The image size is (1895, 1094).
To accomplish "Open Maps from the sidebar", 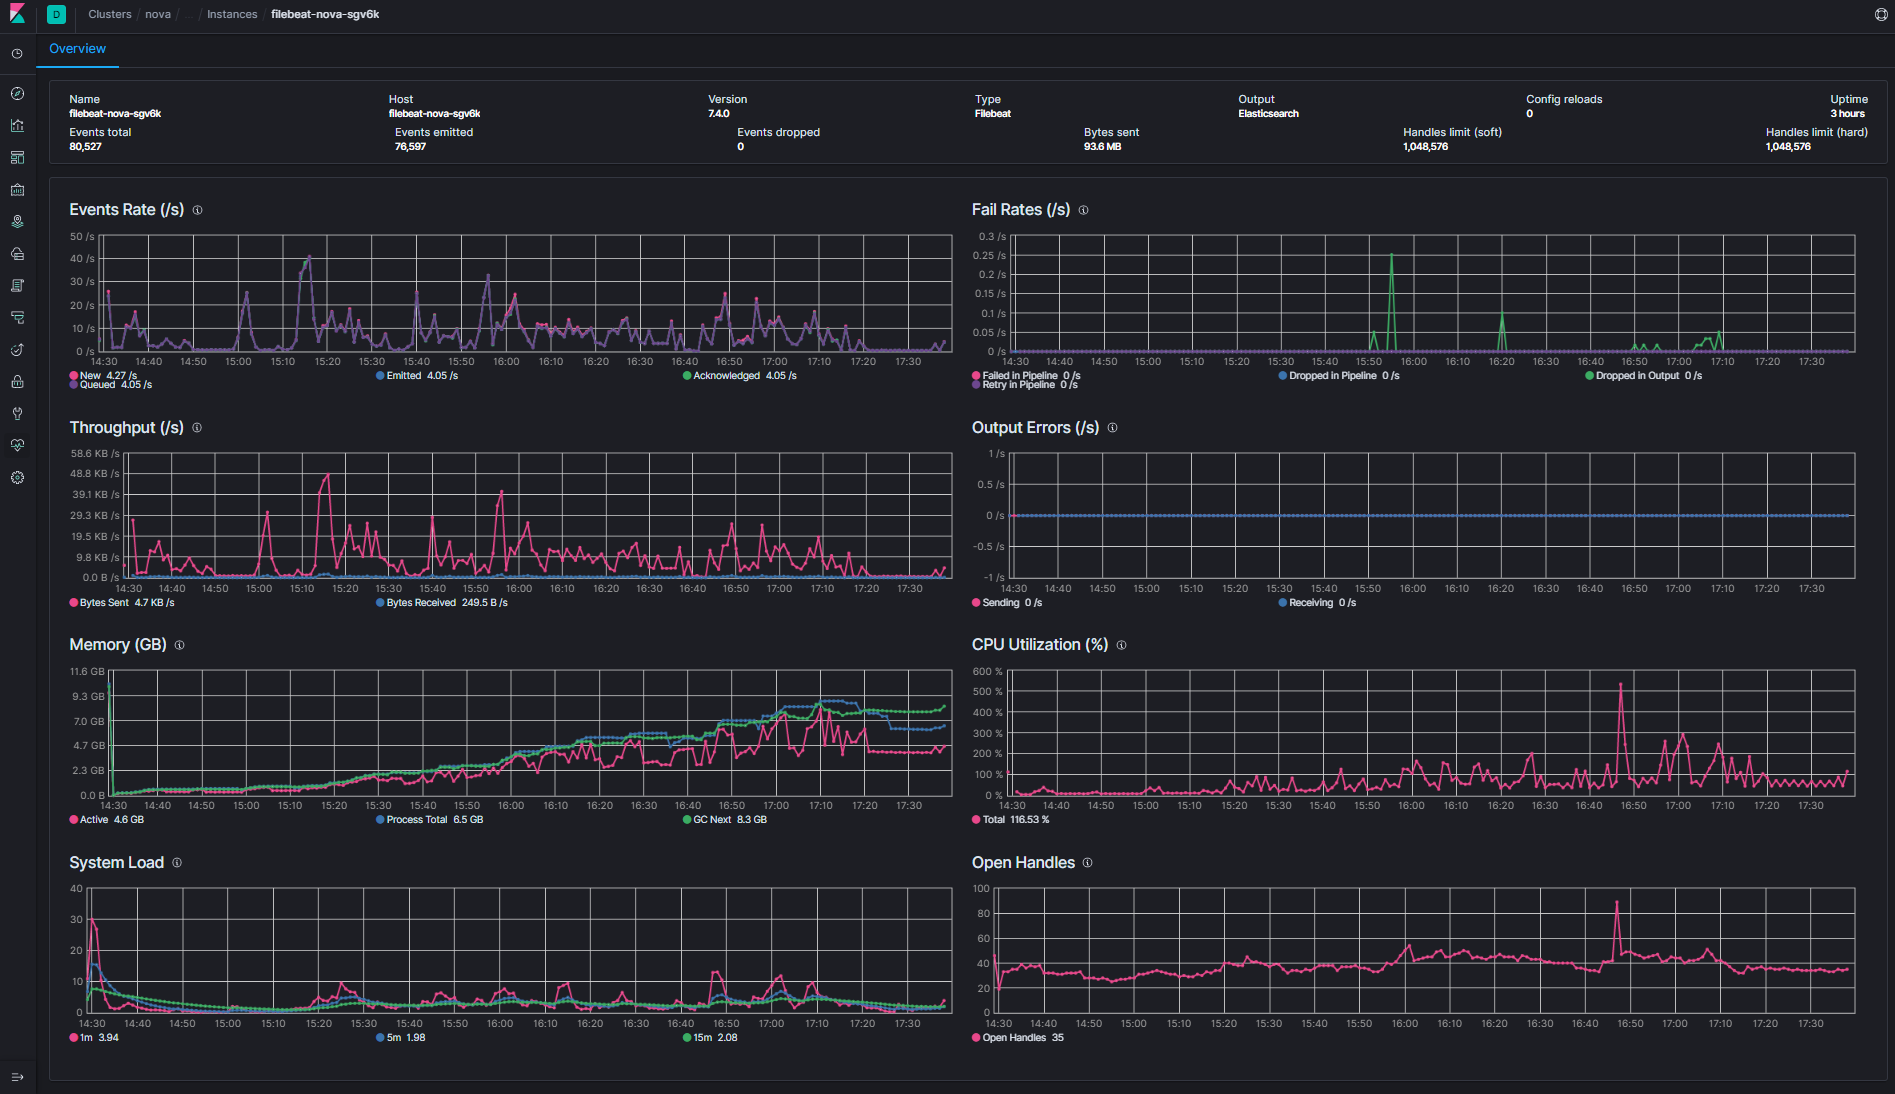I will (17, 222).
